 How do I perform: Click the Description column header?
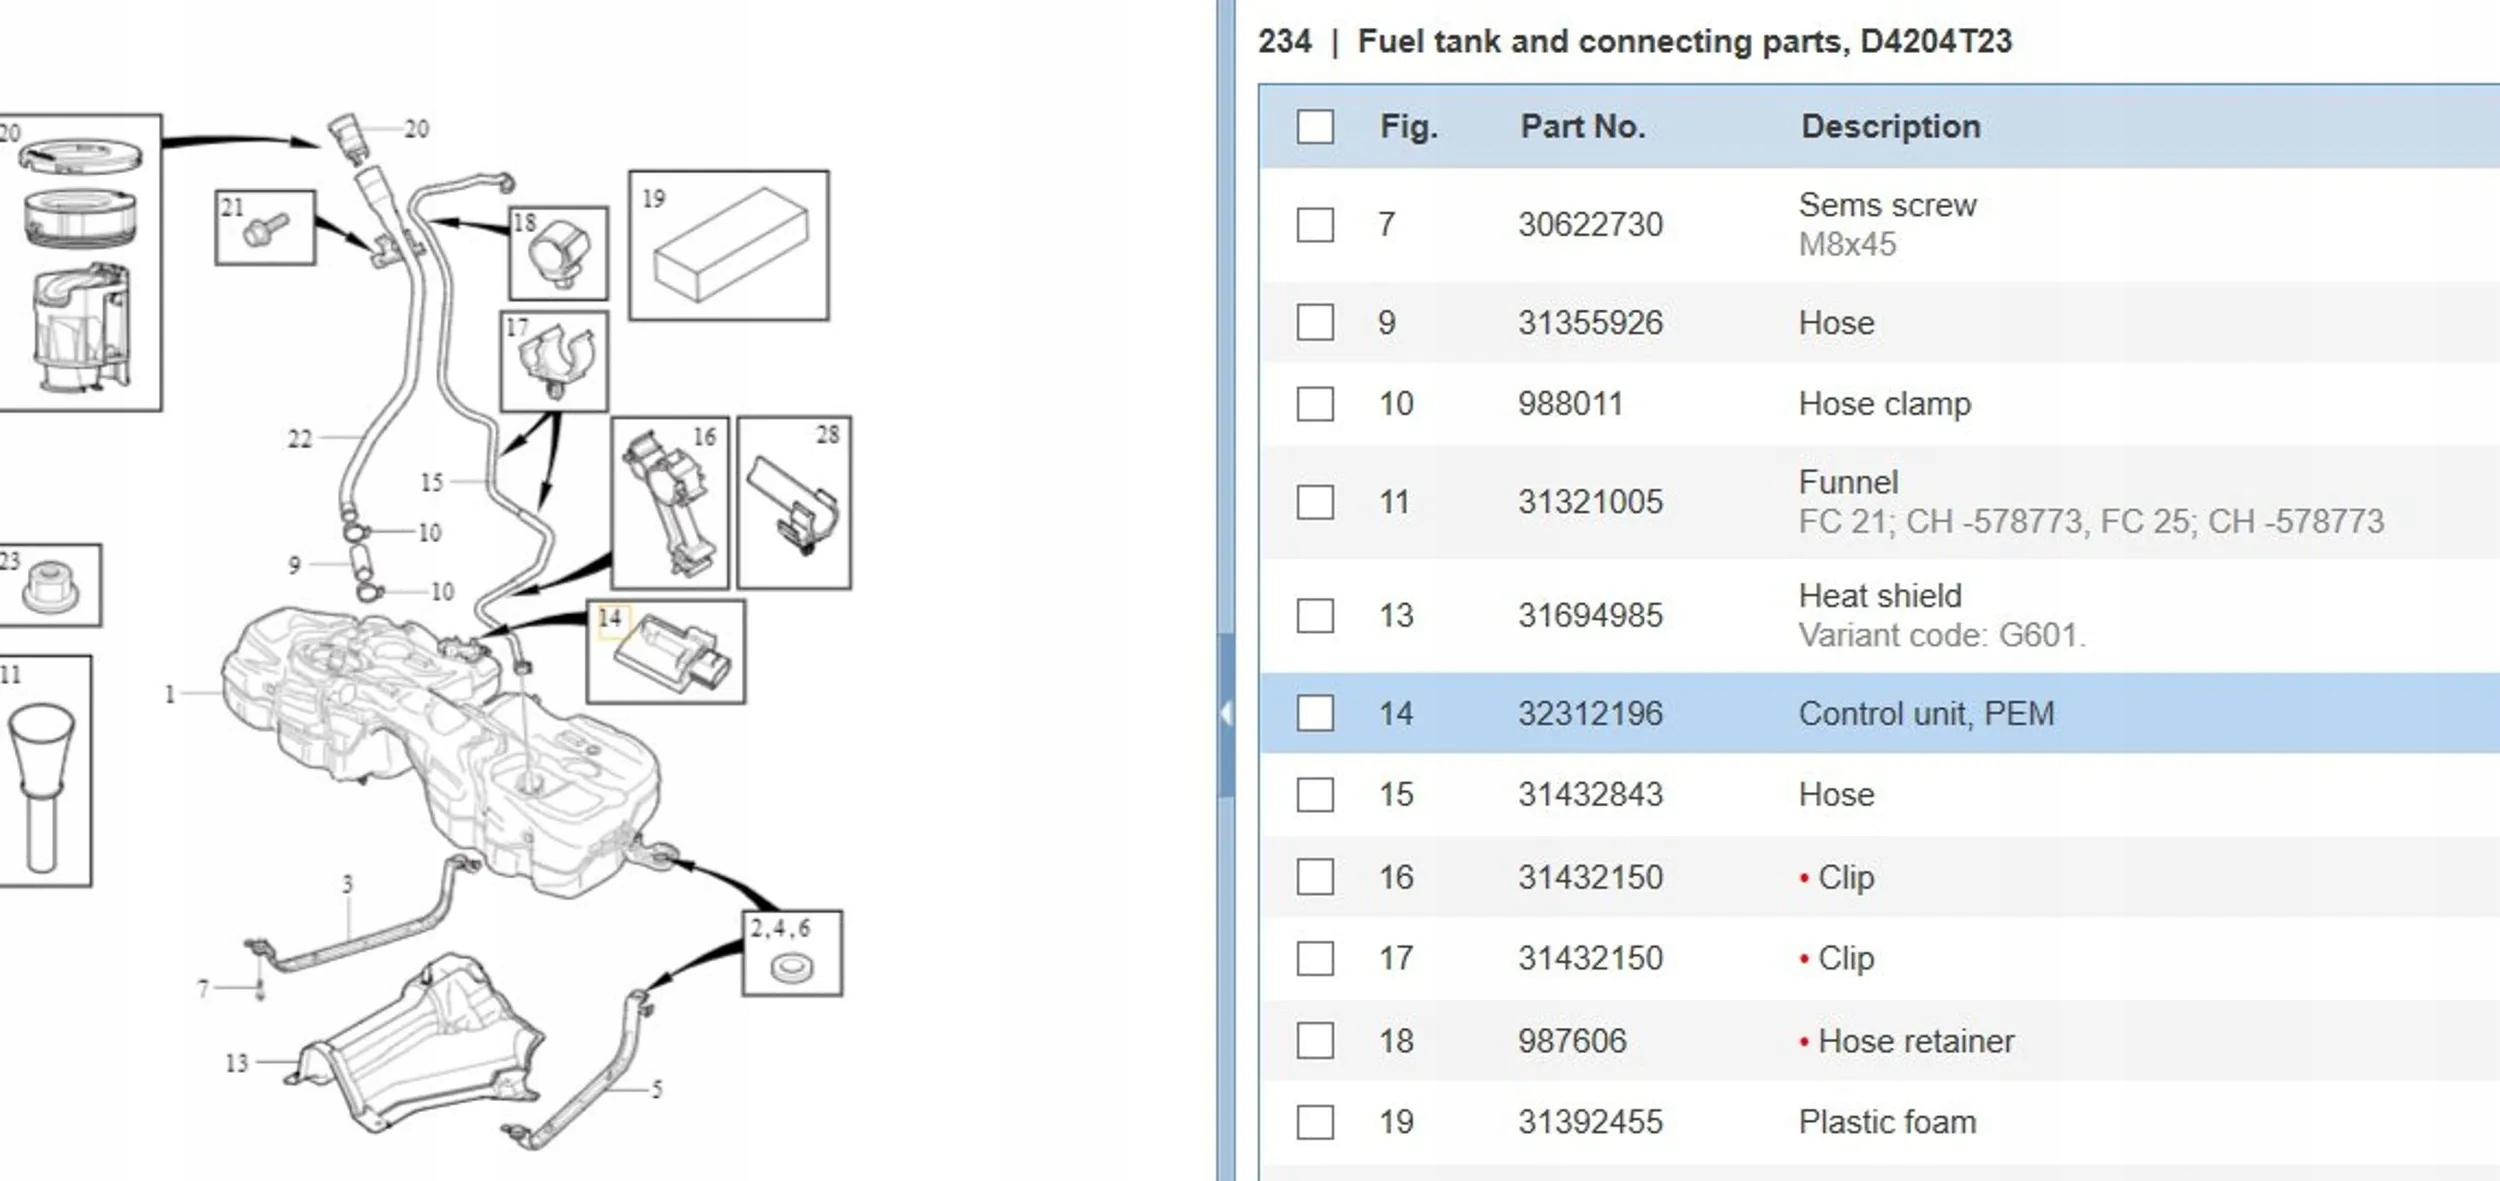pyautogui.click(x=1890, y=127)
